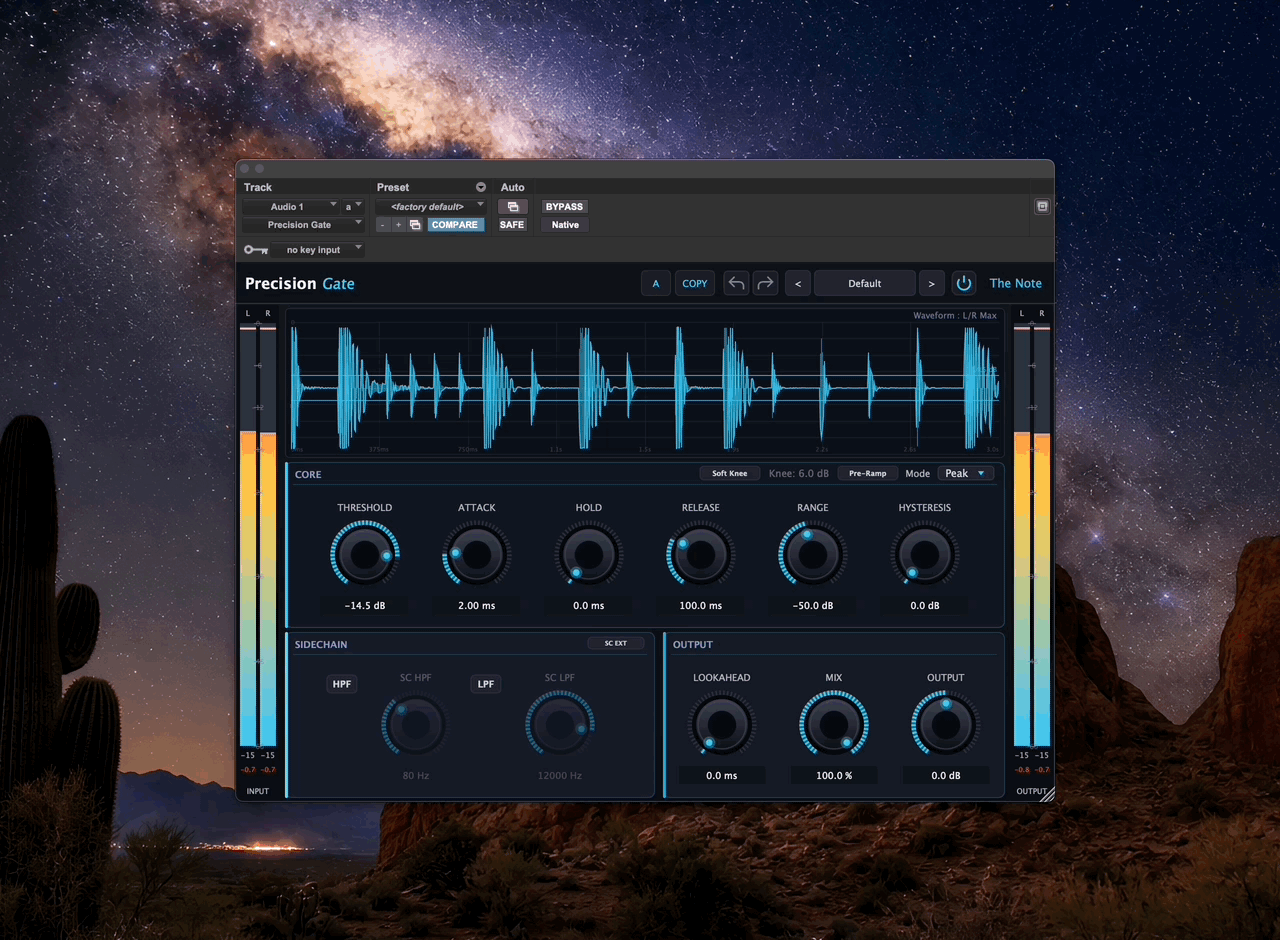Click the COMPARE button

(455, 225)
